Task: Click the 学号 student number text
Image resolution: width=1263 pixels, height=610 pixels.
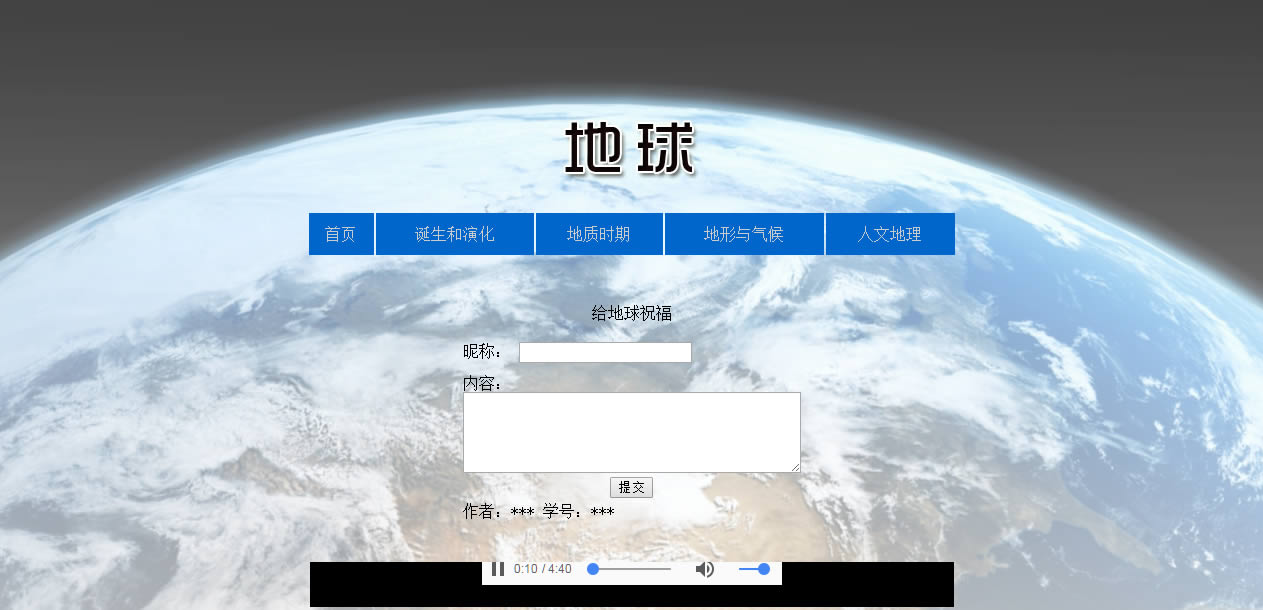Action: click(579, 512)
